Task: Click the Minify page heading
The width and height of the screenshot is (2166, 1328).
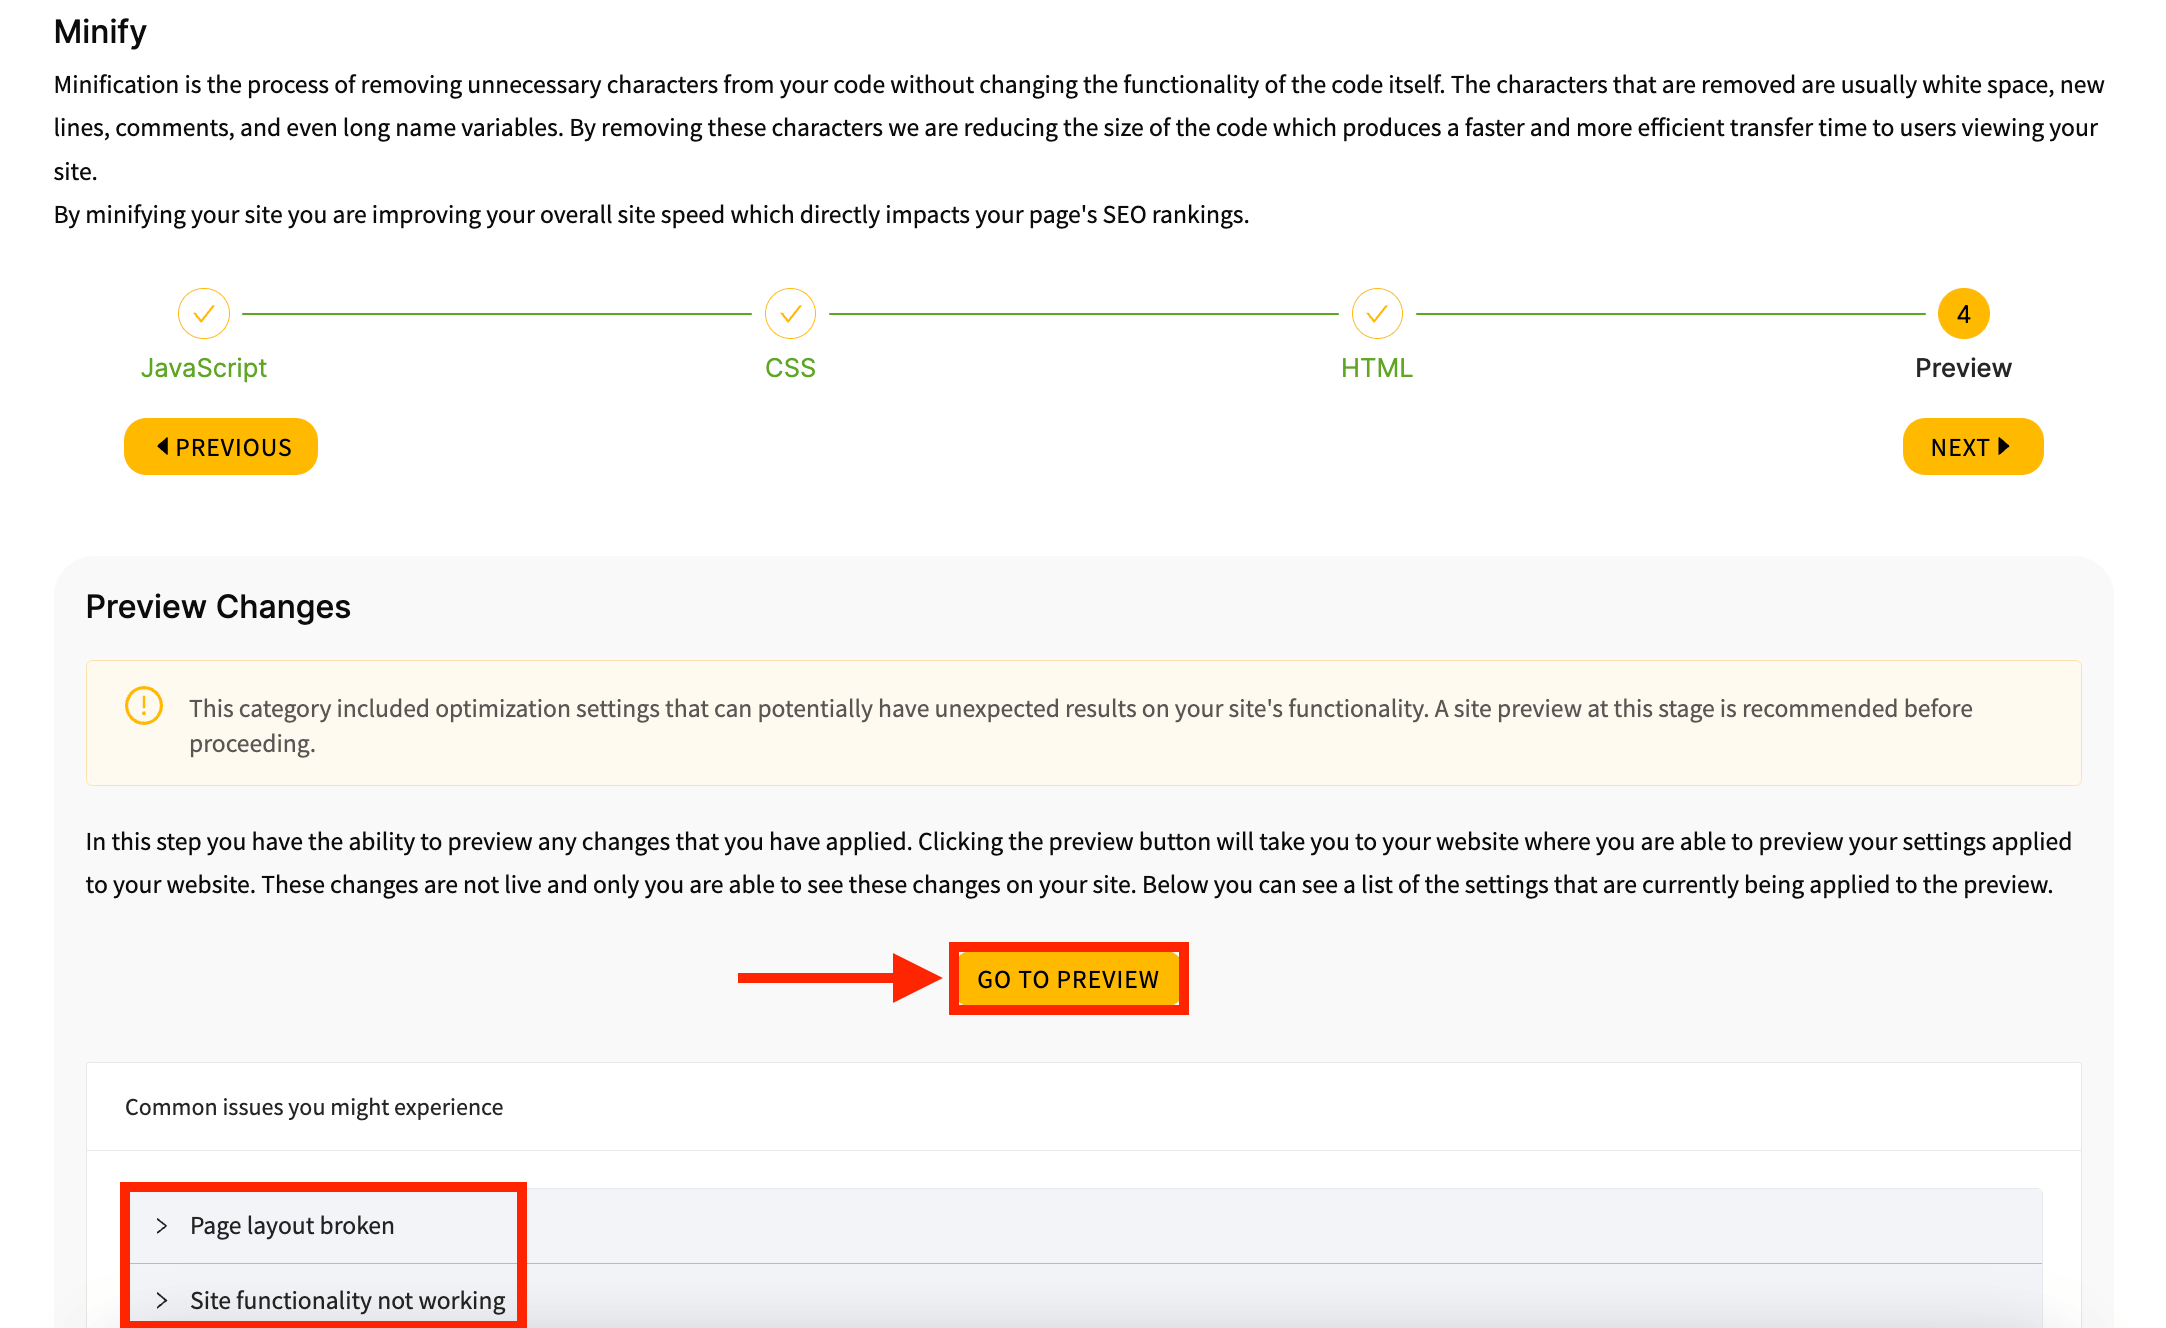Action: click(x=100, y=32)
